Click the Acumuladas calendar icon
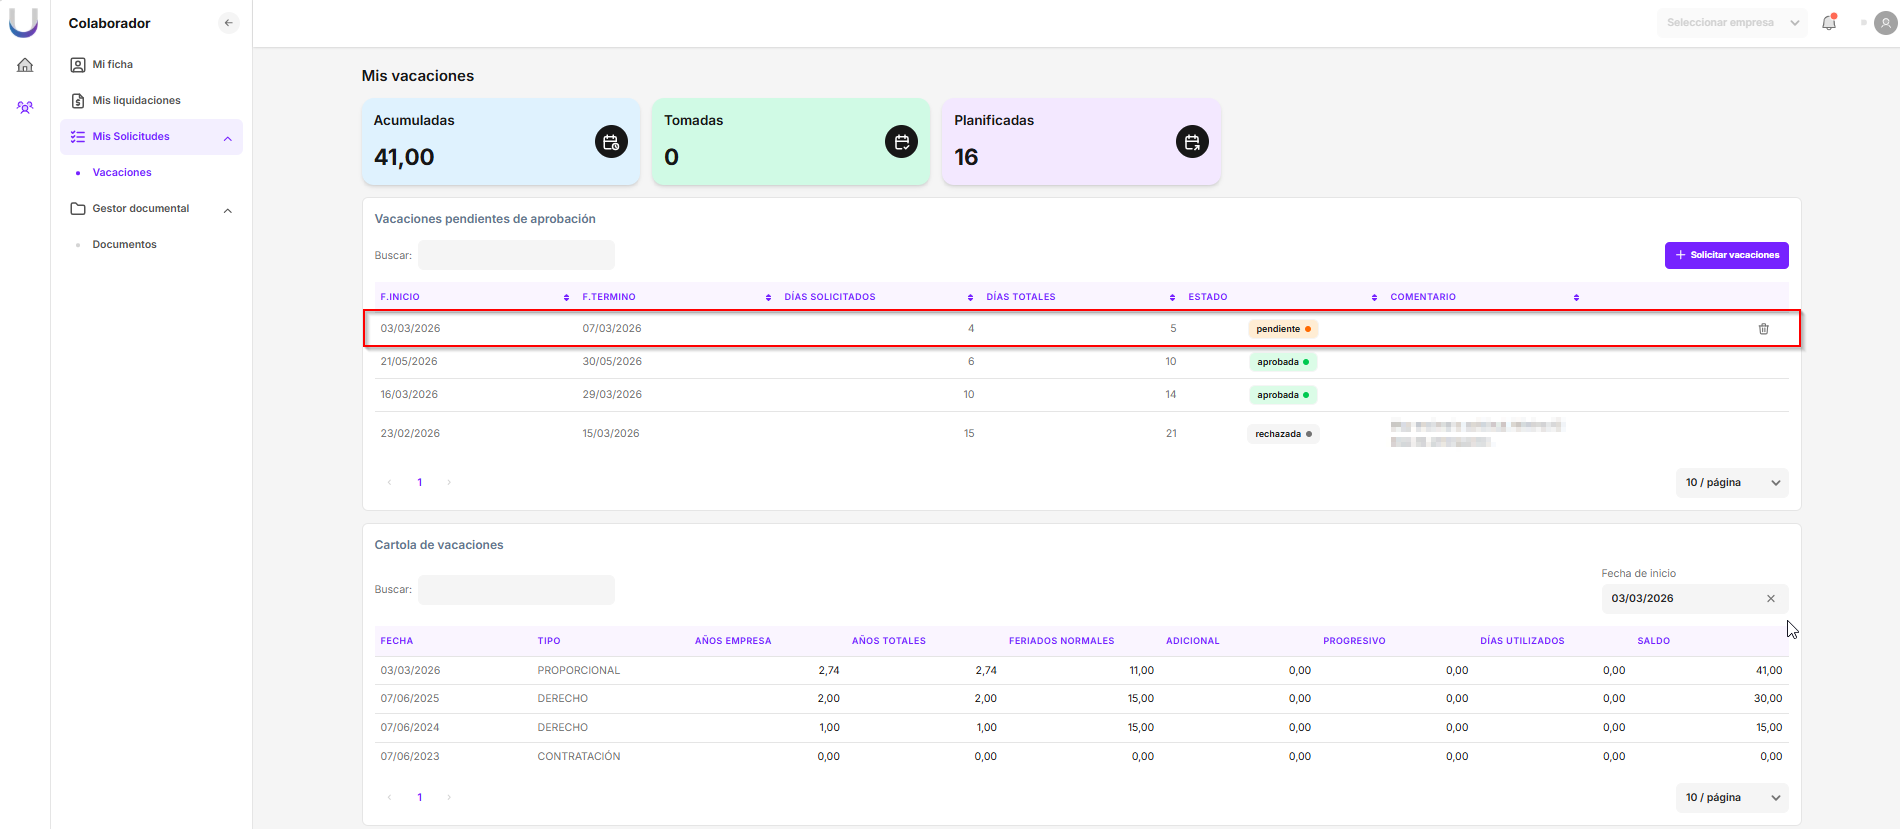 click(x=611, y=142)
